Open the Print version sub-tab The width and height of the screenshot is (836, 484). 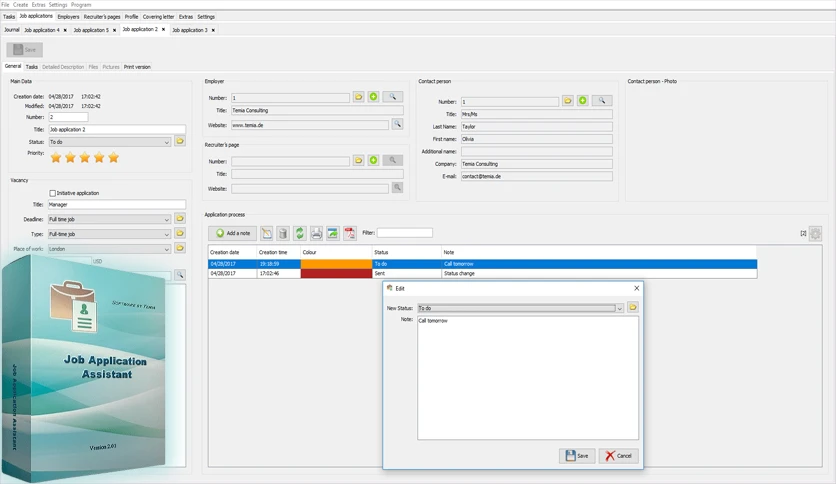(x=137, y=67)
